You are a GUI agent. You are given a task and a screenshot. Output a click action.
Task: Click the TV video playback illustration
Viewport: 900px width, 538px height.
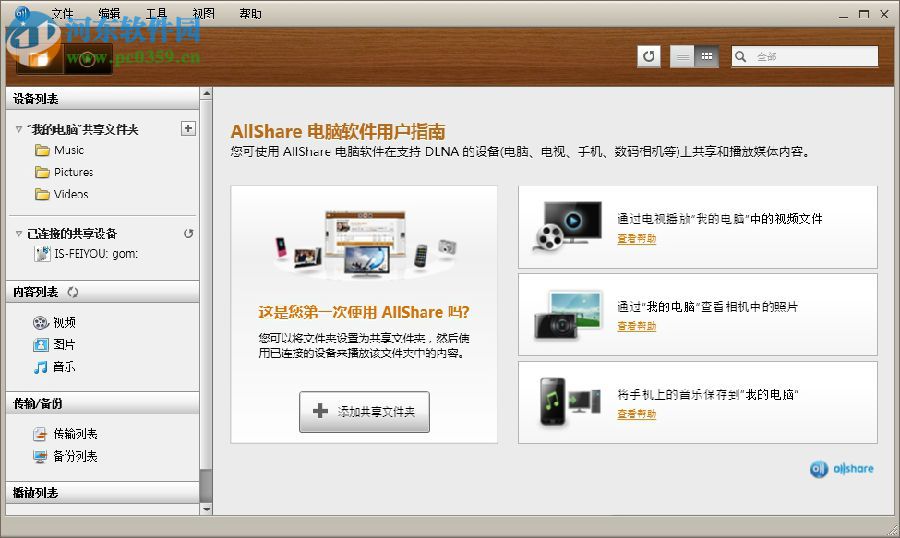568,226
